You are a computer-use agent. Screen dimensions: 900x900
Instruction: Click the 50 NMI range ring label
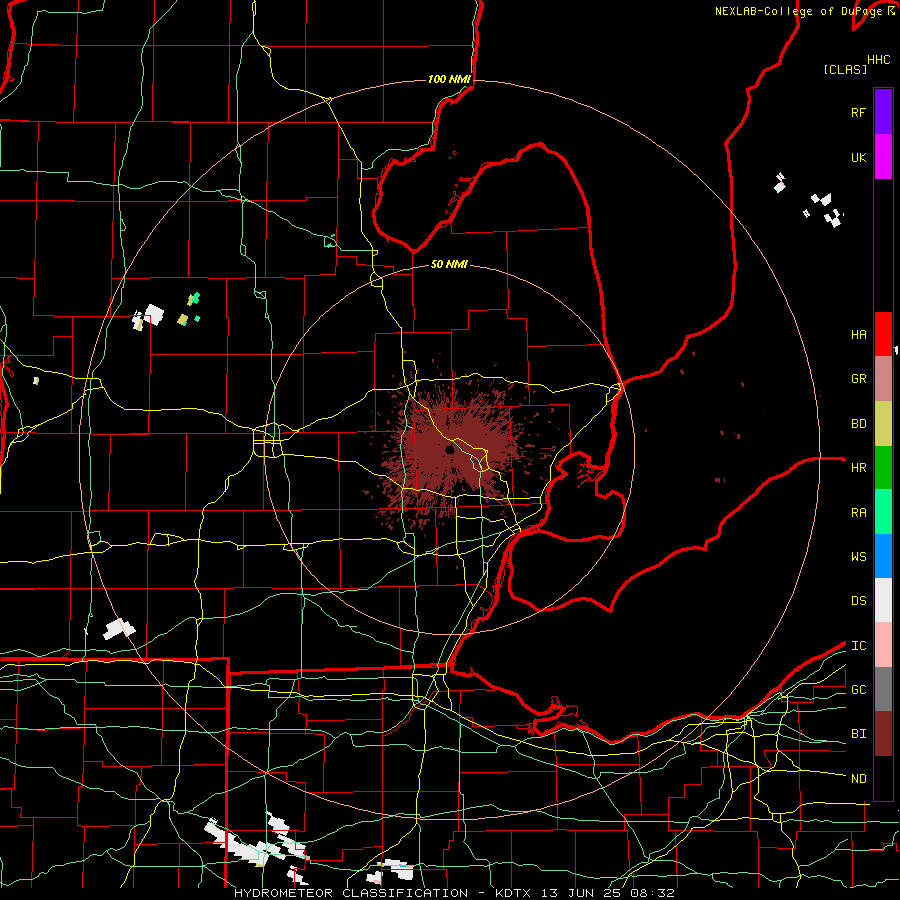pyautogui.click(x=449, y=264)
